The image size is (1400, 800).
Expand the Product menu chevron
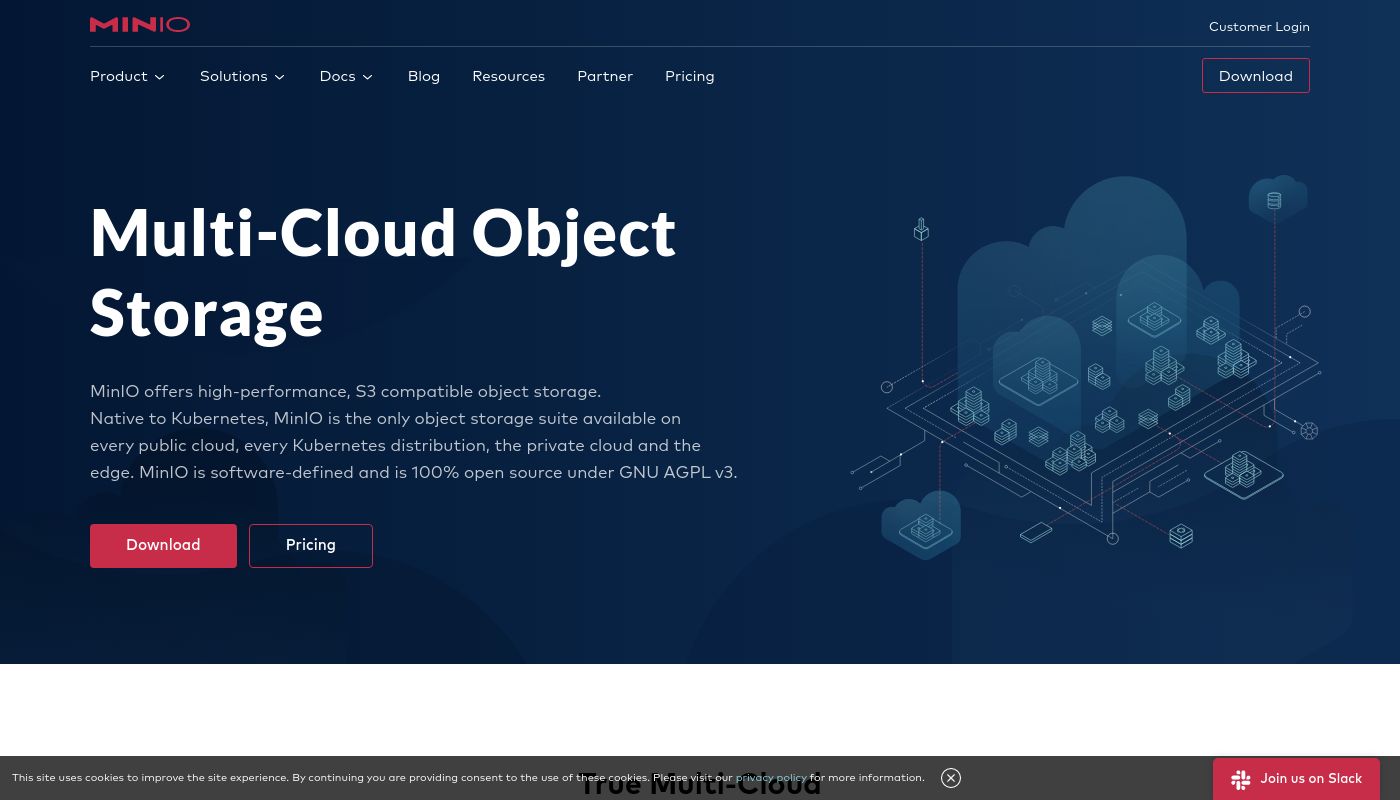(x=160, y=77)
